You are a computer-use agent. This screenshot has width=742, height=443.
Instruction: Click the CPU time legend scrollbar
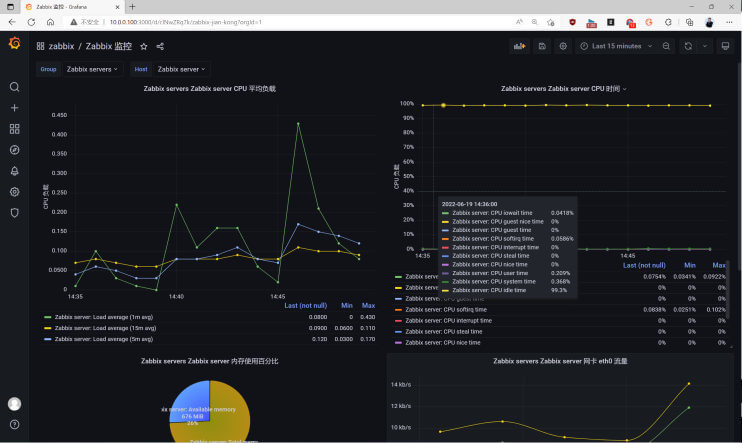pyautogui.click(x=728, y=290)
